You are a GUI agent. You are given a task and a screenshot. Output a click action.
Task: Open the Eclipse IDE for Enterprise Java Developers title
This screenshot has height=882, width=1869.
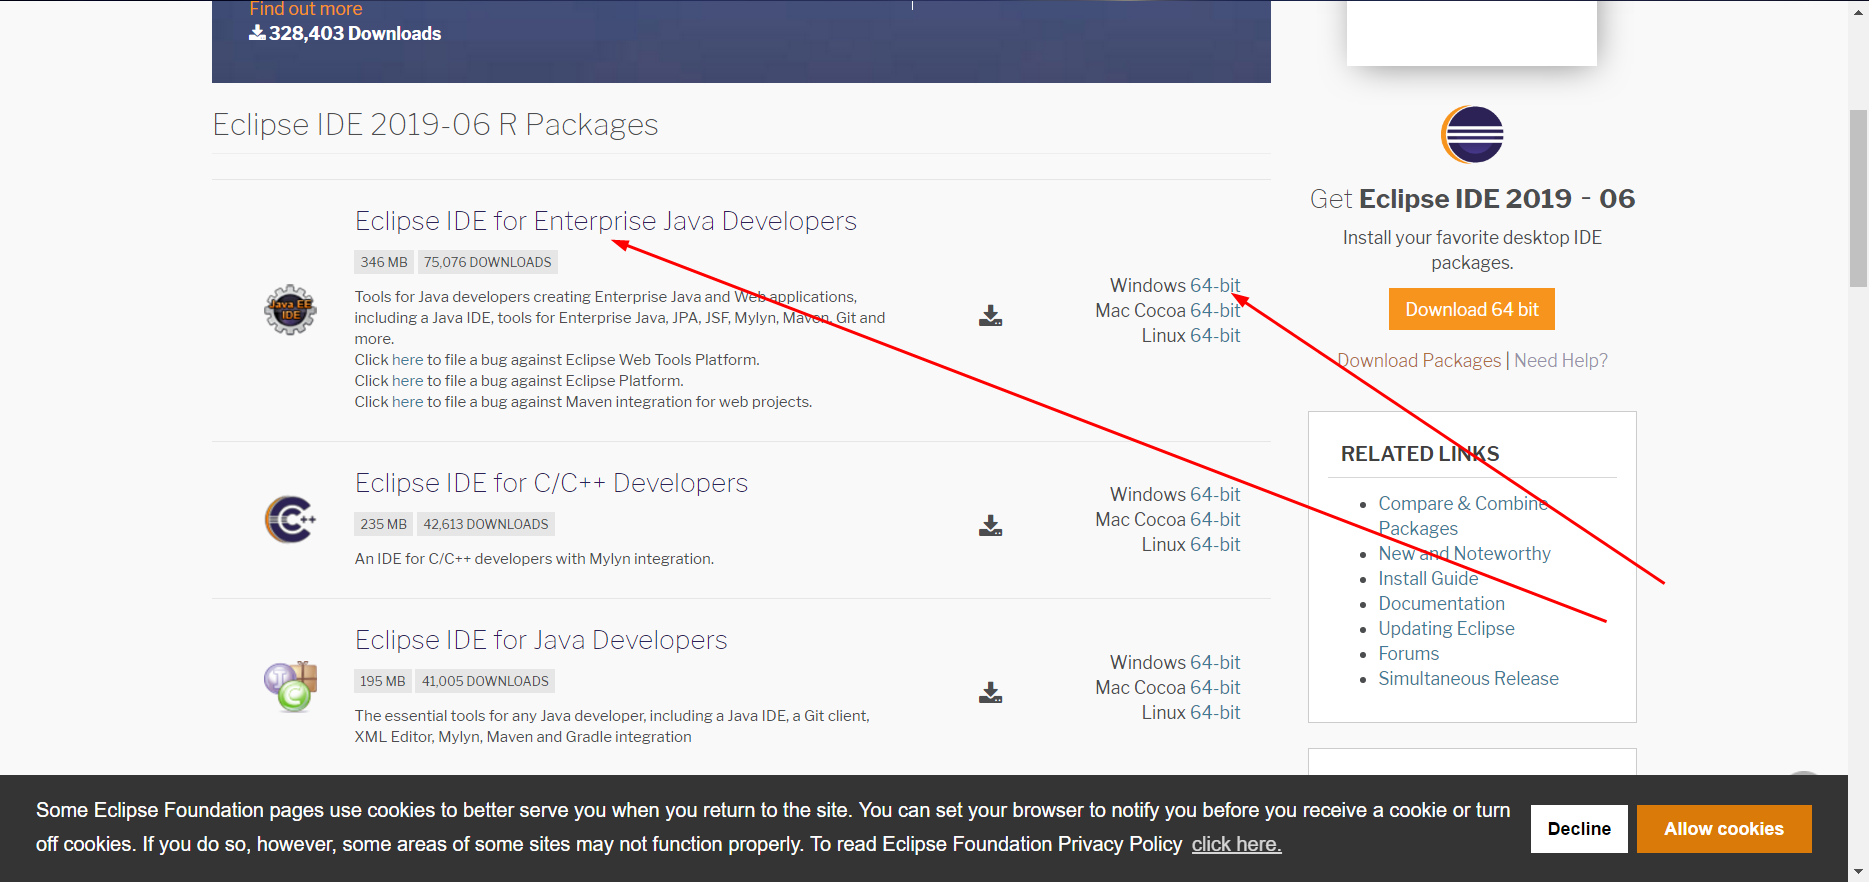(606, 221)
